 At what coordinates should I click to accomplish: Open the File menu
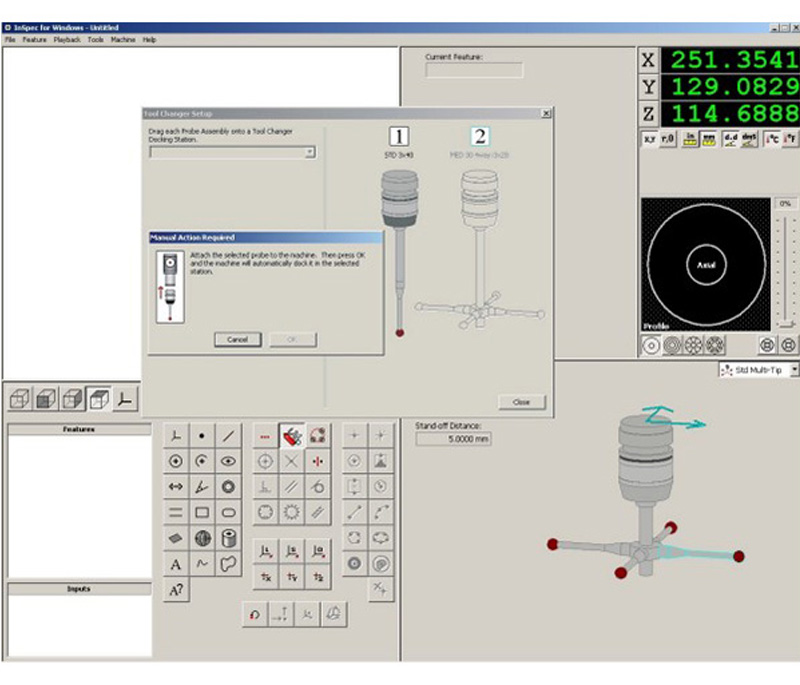tap(10, 39)
